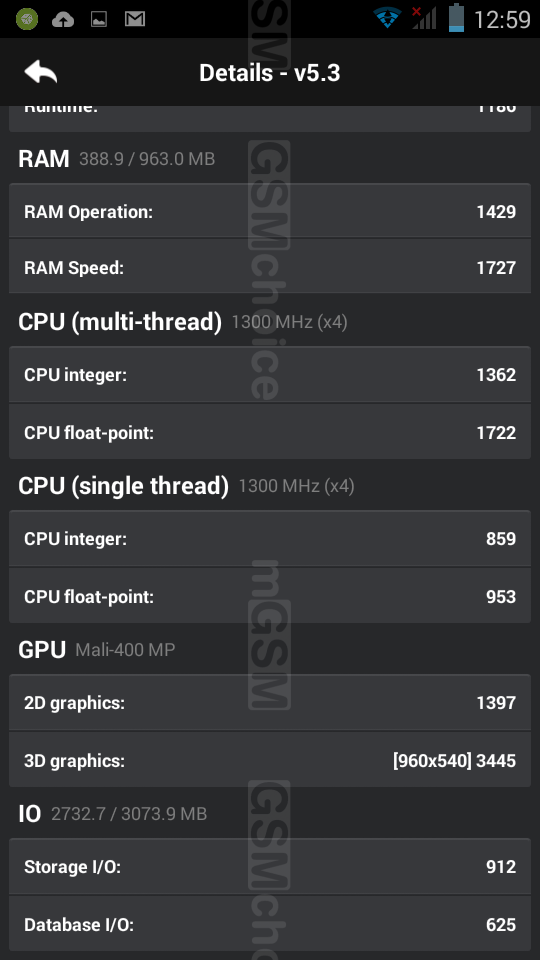This screenshot has width=540, height=960.
Task: Tap the back arrow icon
Action: [40, 72]
